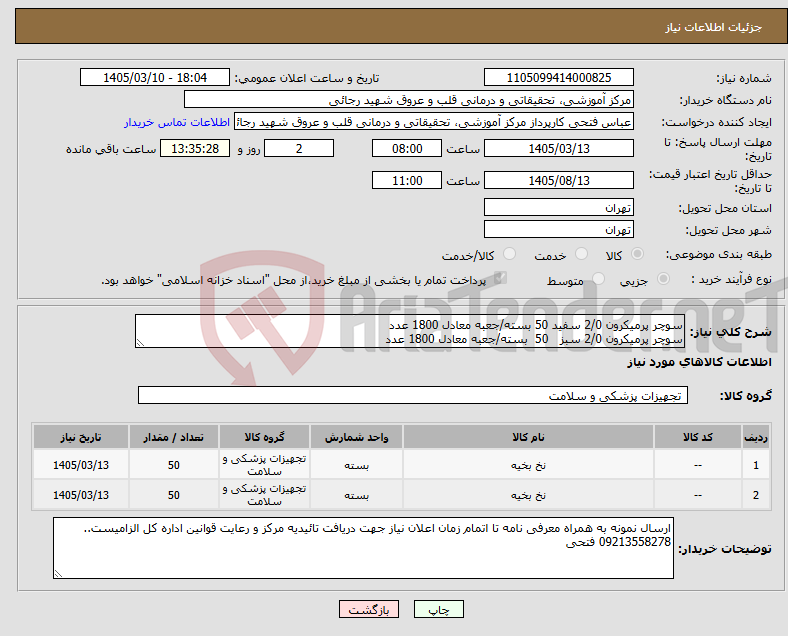This screenshot has width=788, height=636.
Task: Click the request creator عباس فتحی field
Action: (x=434, y=122)
